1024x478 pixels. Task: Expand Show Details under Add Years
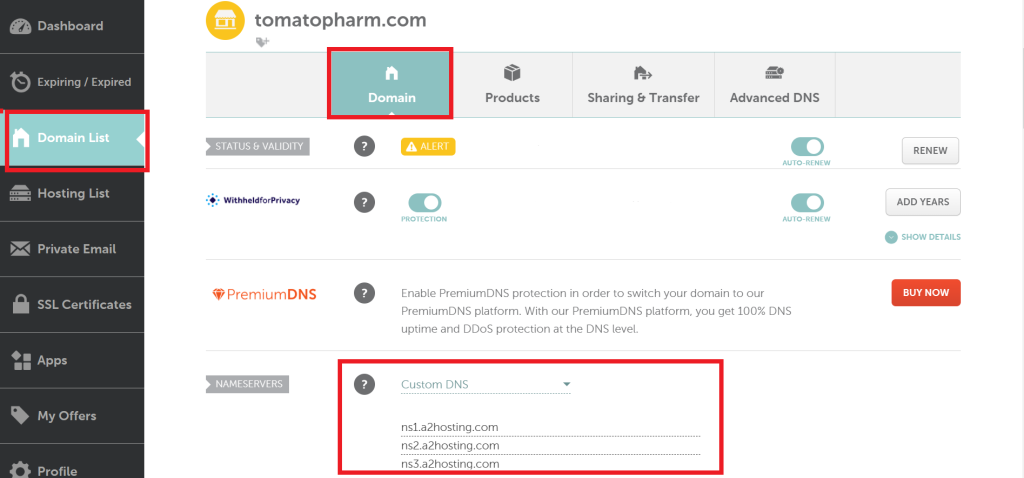923,237
